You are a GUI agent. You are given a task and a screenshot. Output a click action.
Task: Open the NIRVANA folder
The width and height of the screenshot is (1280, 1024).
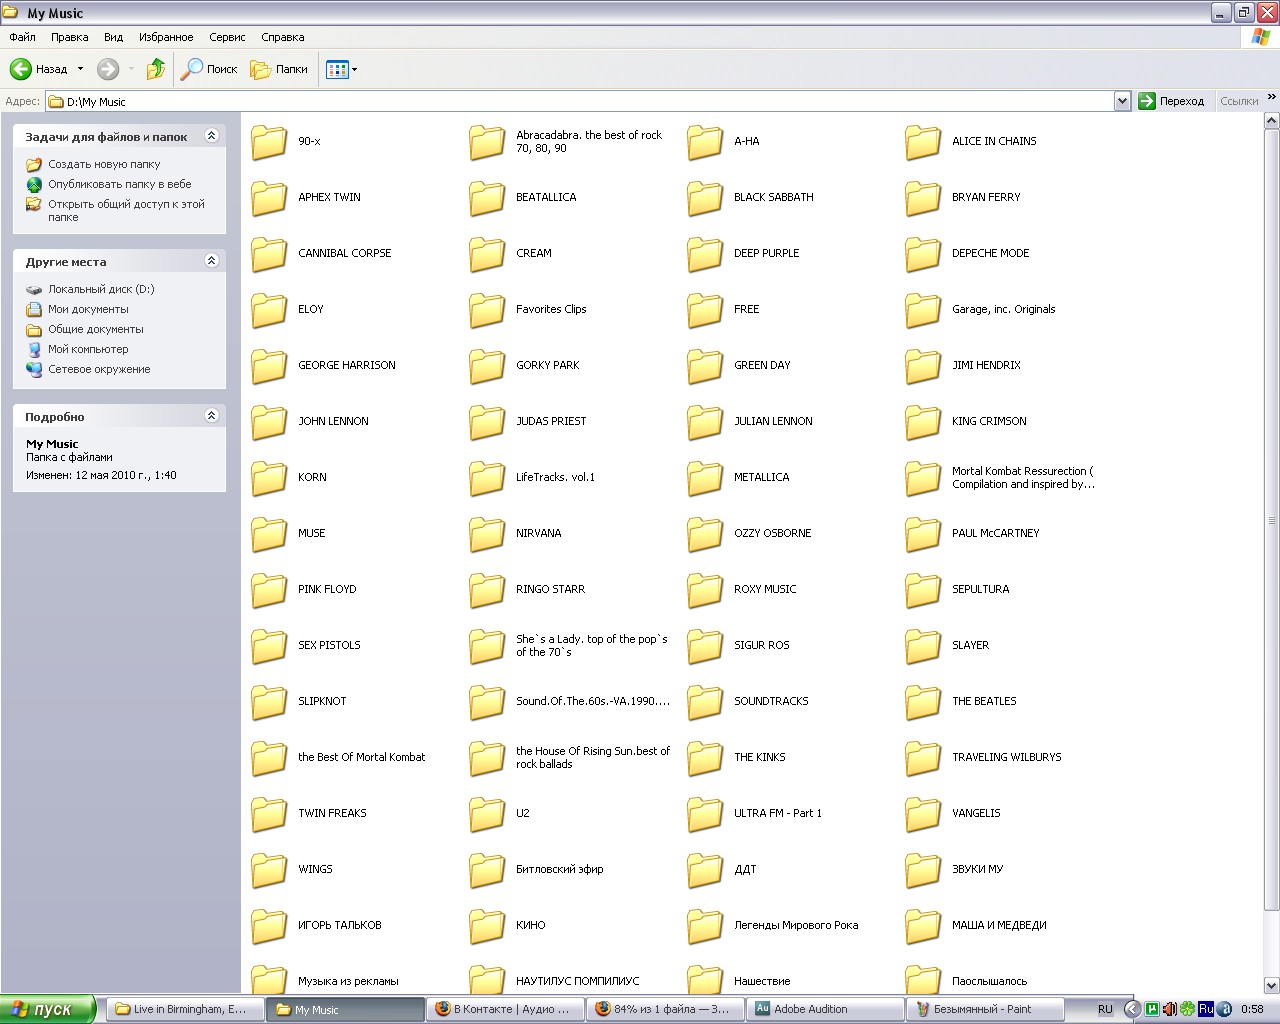(538, 533)
